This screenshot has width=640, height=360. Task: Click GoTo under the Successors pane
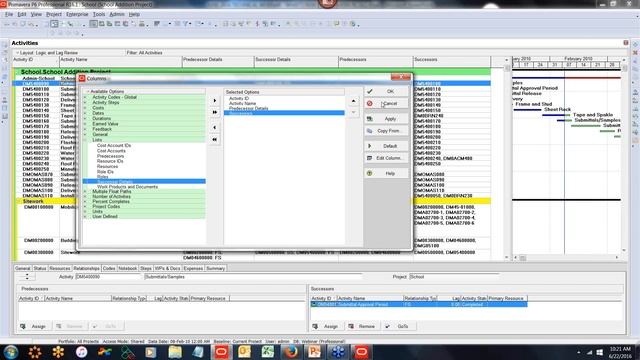click(398, 327)
